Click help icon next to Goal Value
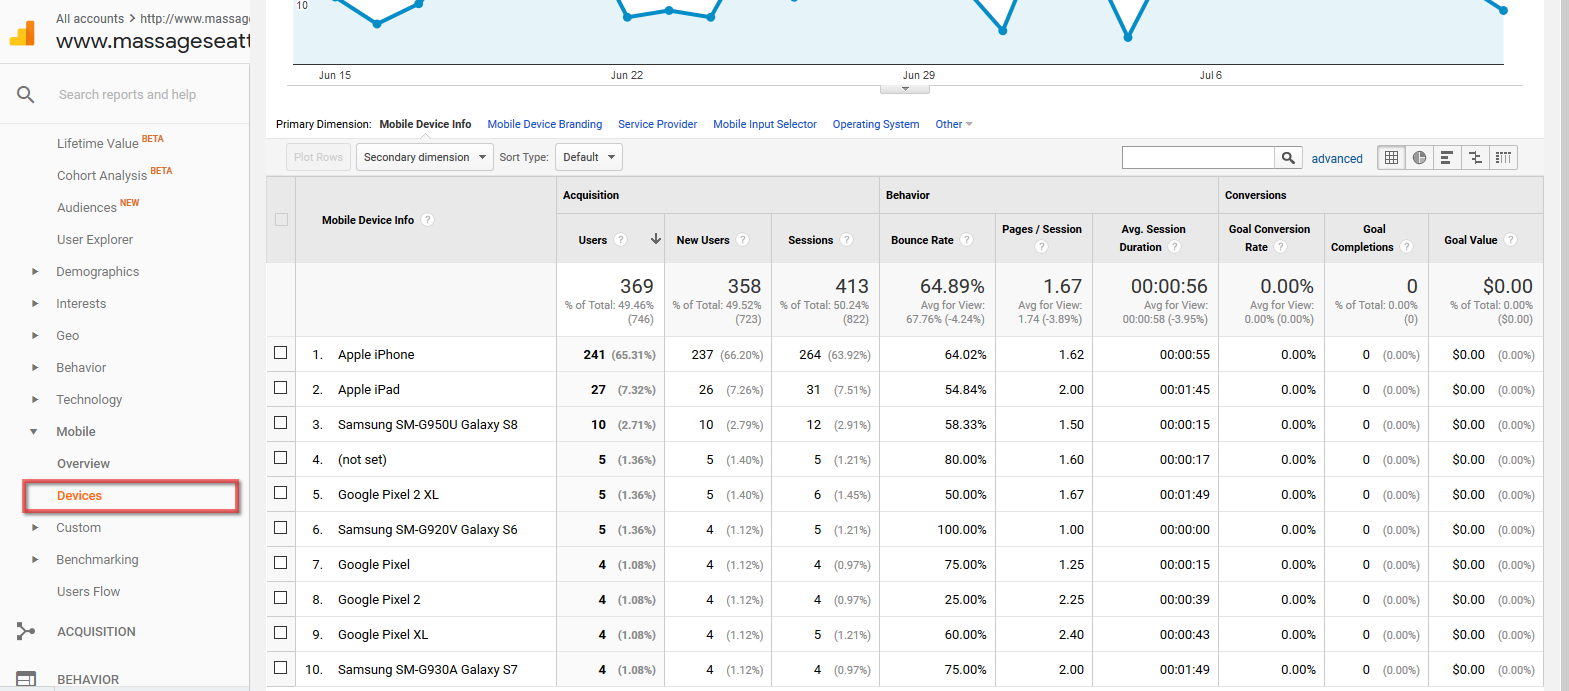The width and height of the screenshot is (1569, 691). pos(1511,240)
